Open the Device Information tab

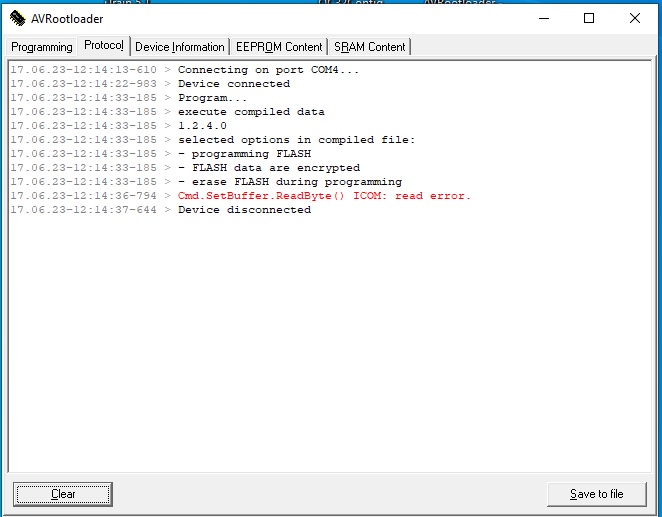tap(180, 47)
